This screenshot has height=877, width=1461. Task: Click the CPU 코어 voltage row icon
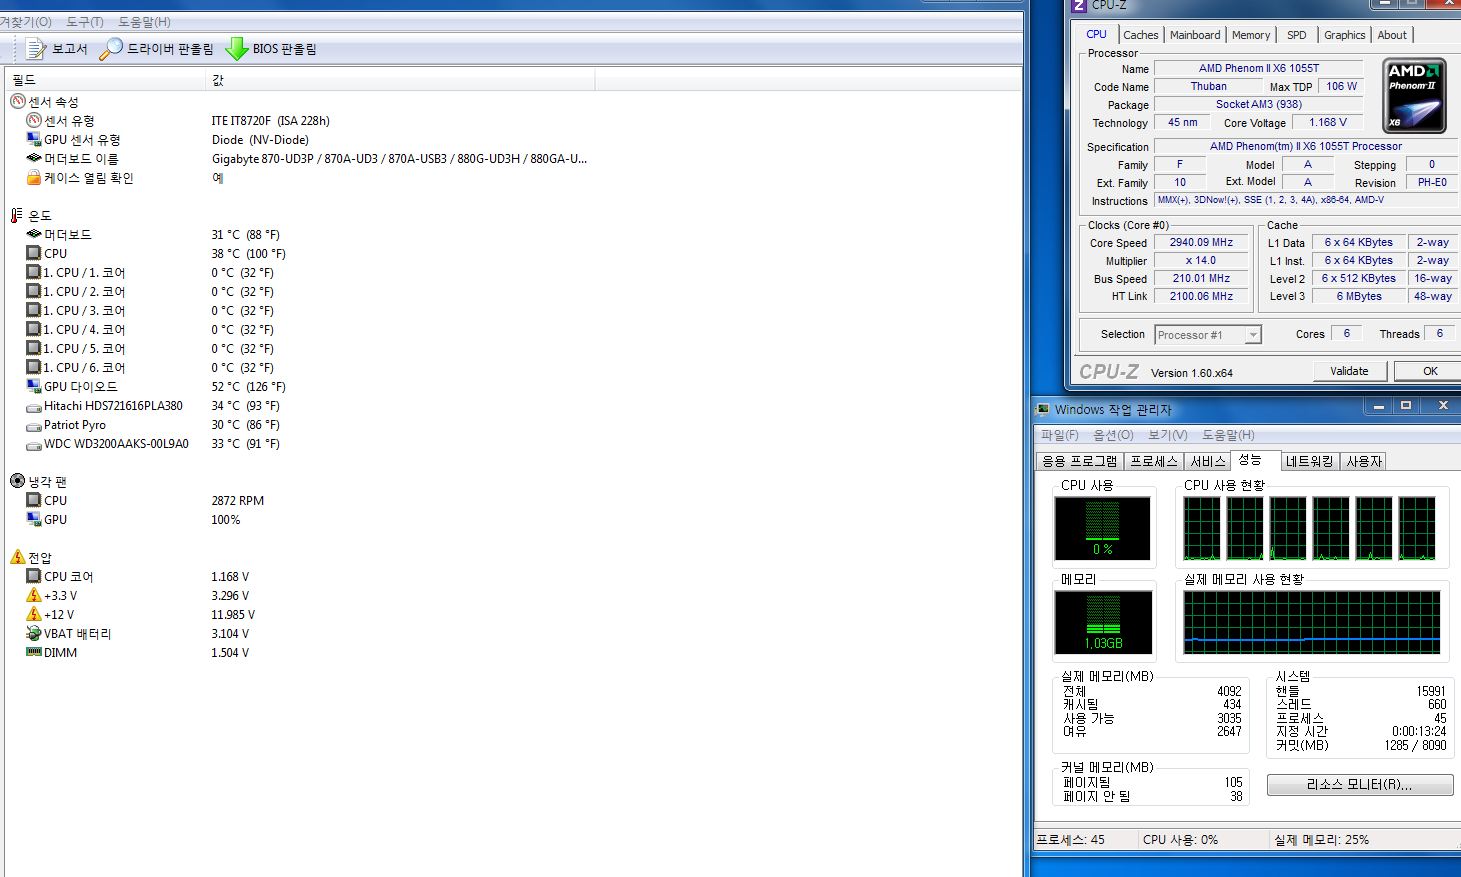pos(34,577)
